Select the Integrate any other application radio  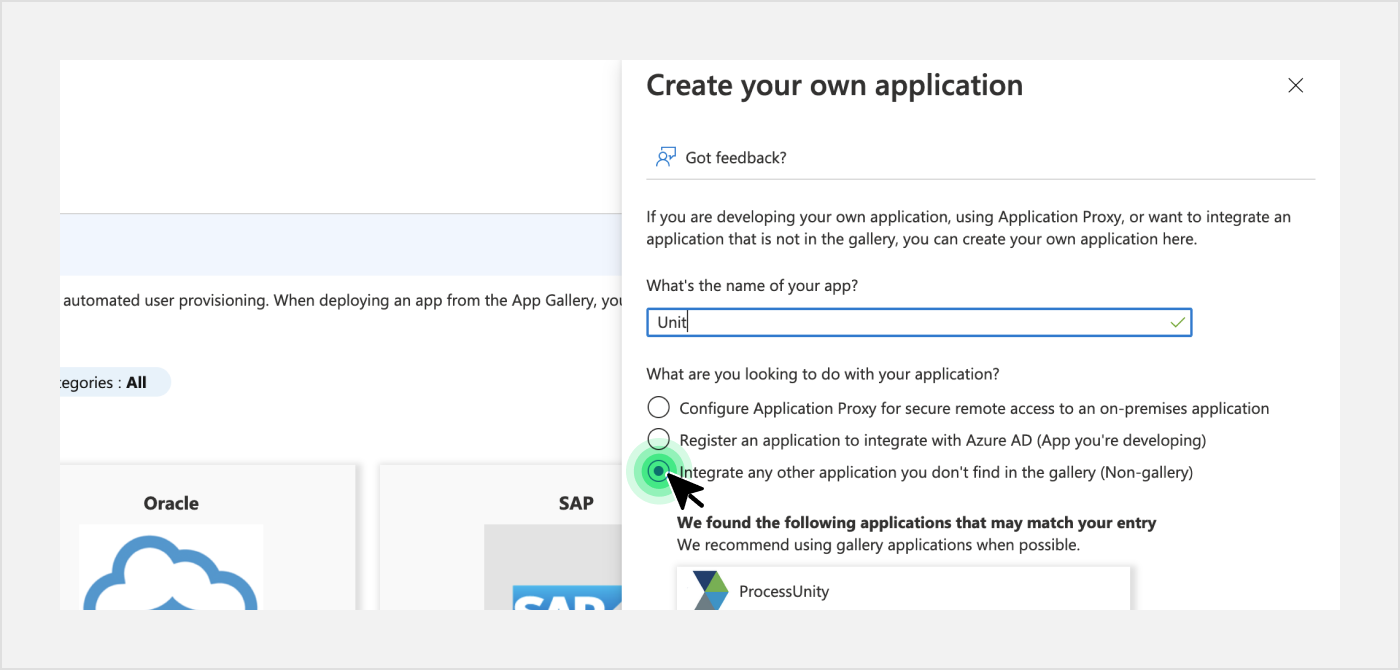click(658, 471)
